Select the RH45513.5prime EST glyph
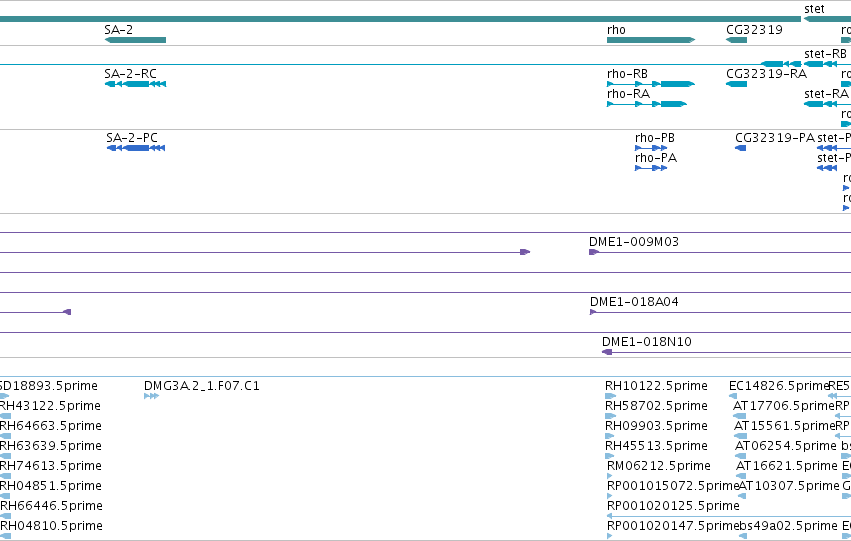The width and height of the screenshot is (851, 541). [x=609, y=456]
